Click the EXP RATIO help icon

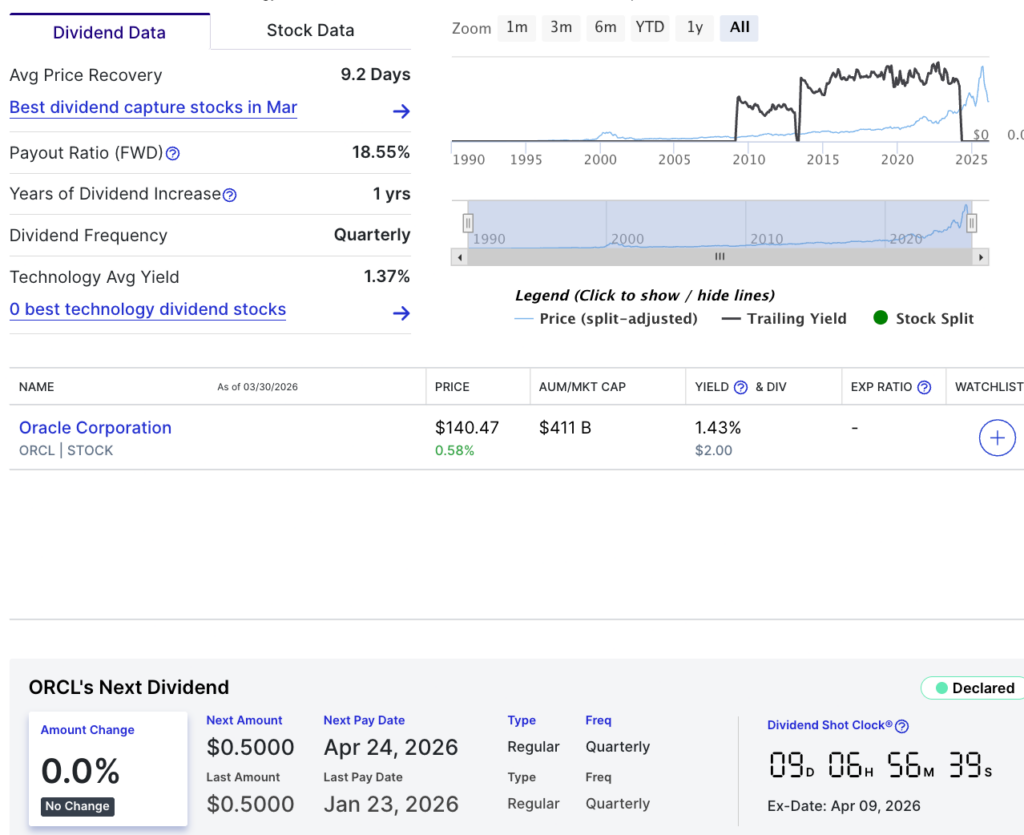point(924,387)
